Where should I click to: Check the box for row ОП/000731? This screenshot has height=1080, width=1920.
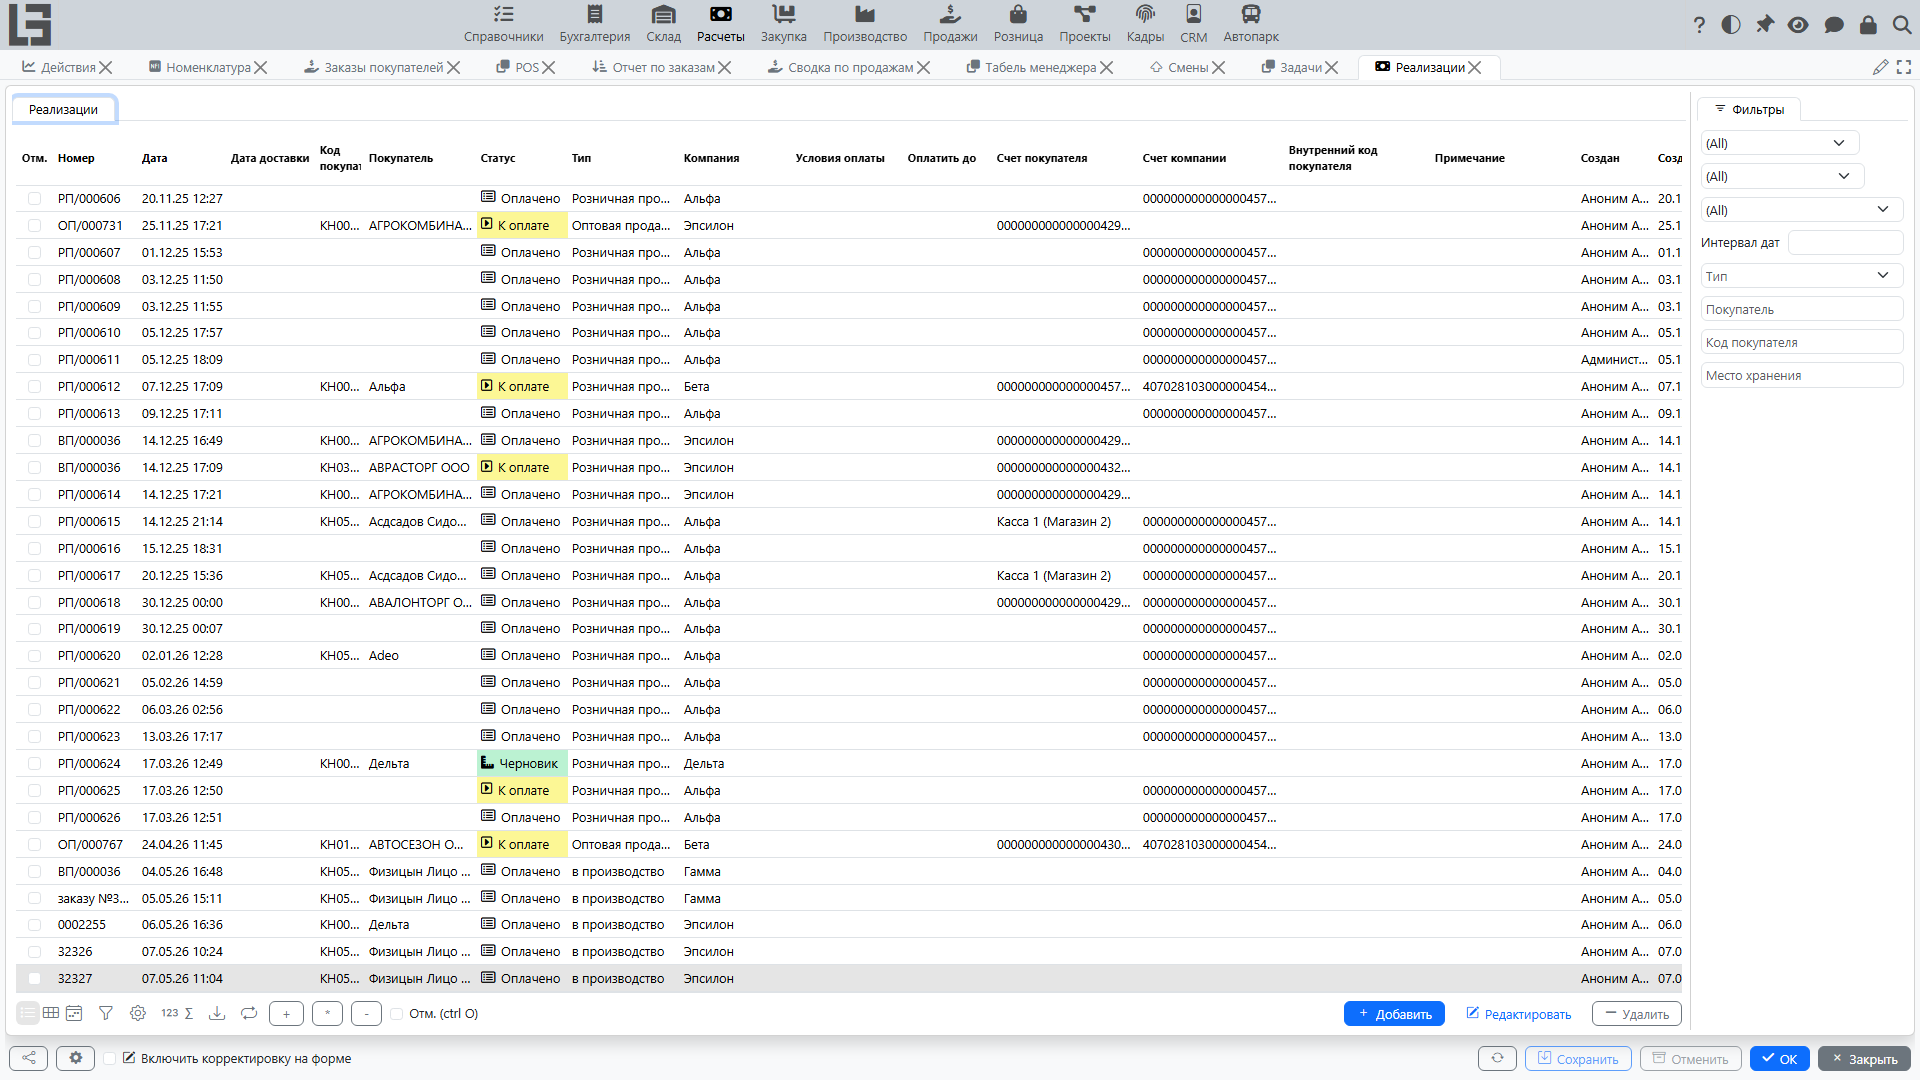[x=35, y=226]
